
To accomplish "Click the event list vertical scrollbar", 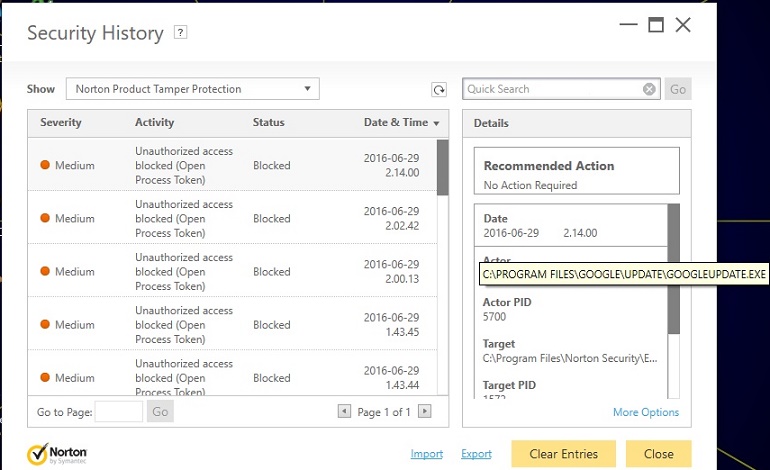I will (x=442, y=267).
